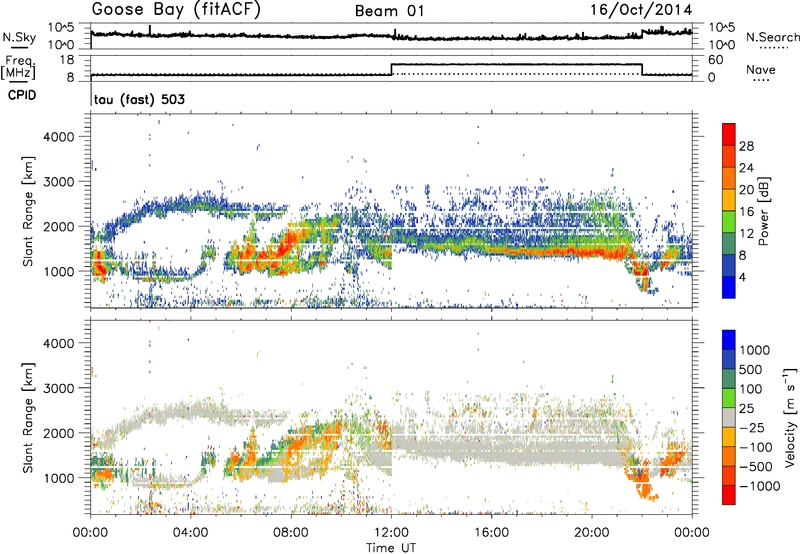Click the "16:00" time tick label
800x554 pixels.
pyautogui.click(x=491, y=533)
